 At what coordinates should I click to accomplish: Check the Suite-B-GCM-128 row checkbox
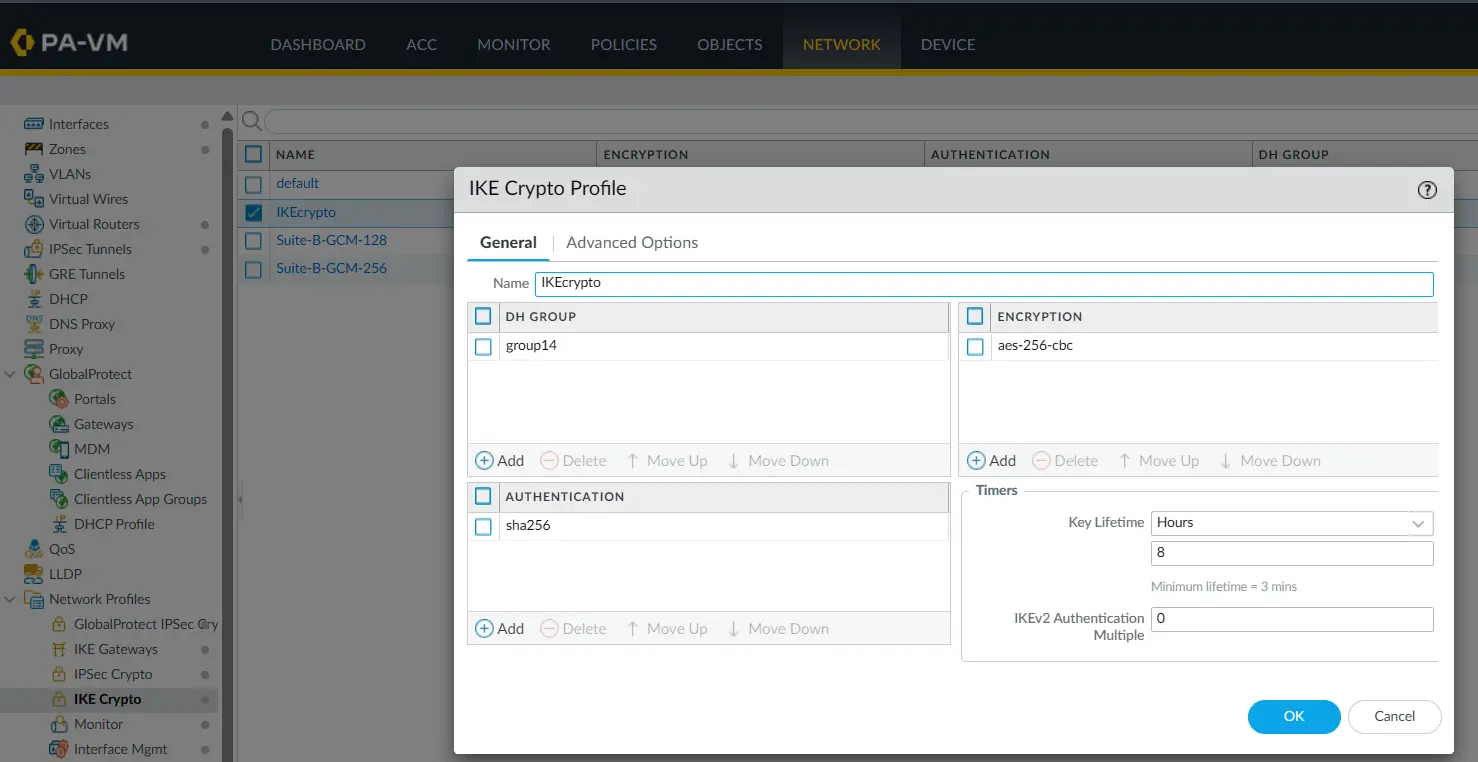[x=253, y=241]
